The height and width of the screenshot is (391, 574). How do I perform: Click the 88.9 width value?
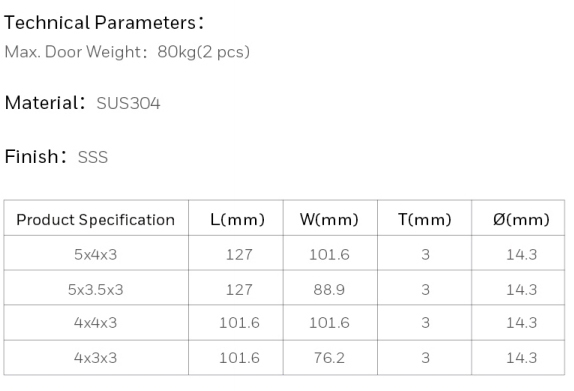tap(329, 290)
